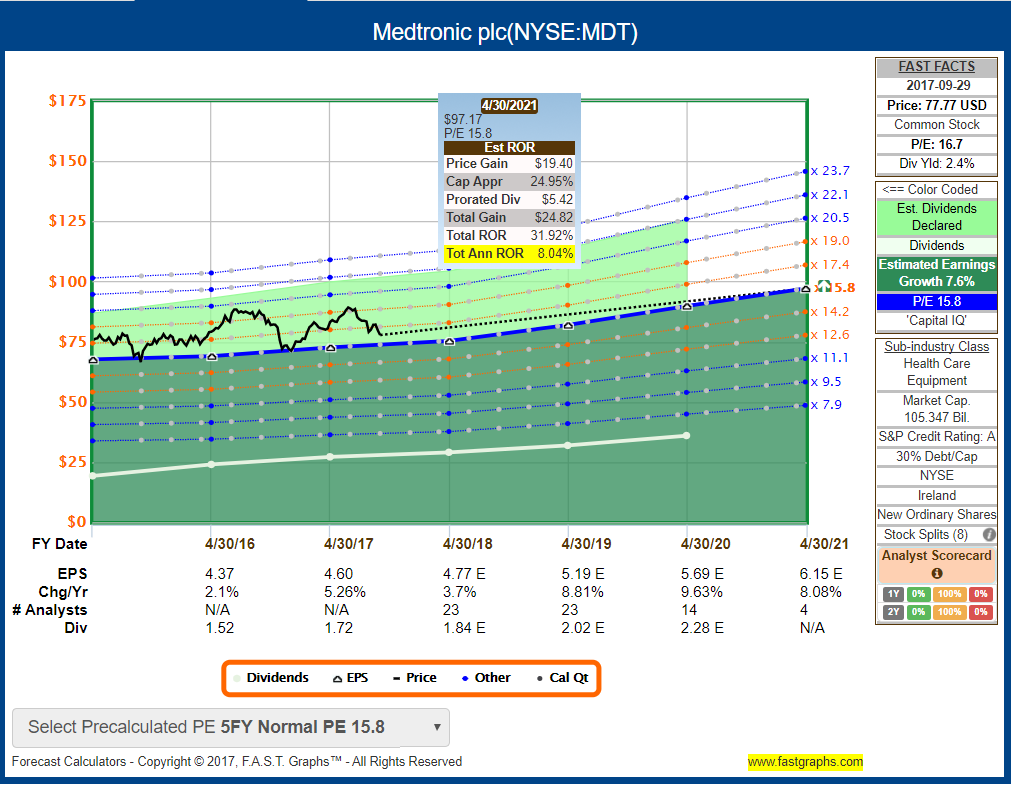The height and width of the screenshot is (785, 1011).
Task: Click the EPS value 4.37
Action: 219,574
